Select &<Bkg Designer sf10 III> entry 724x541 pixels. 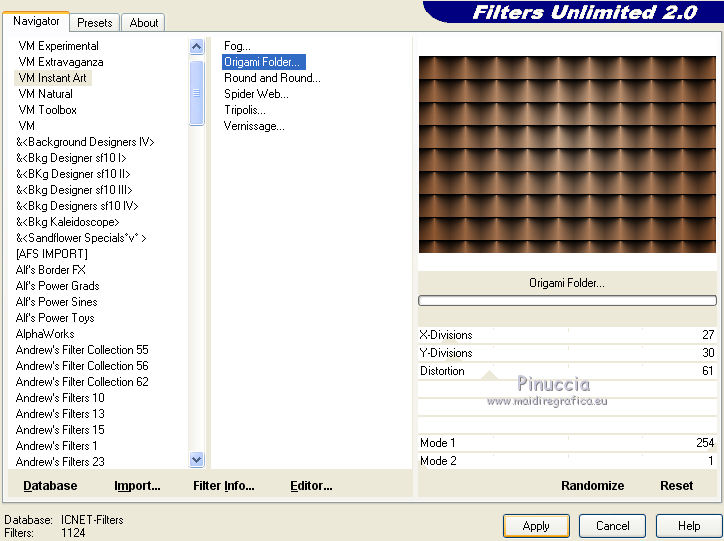tap(74, 190)
